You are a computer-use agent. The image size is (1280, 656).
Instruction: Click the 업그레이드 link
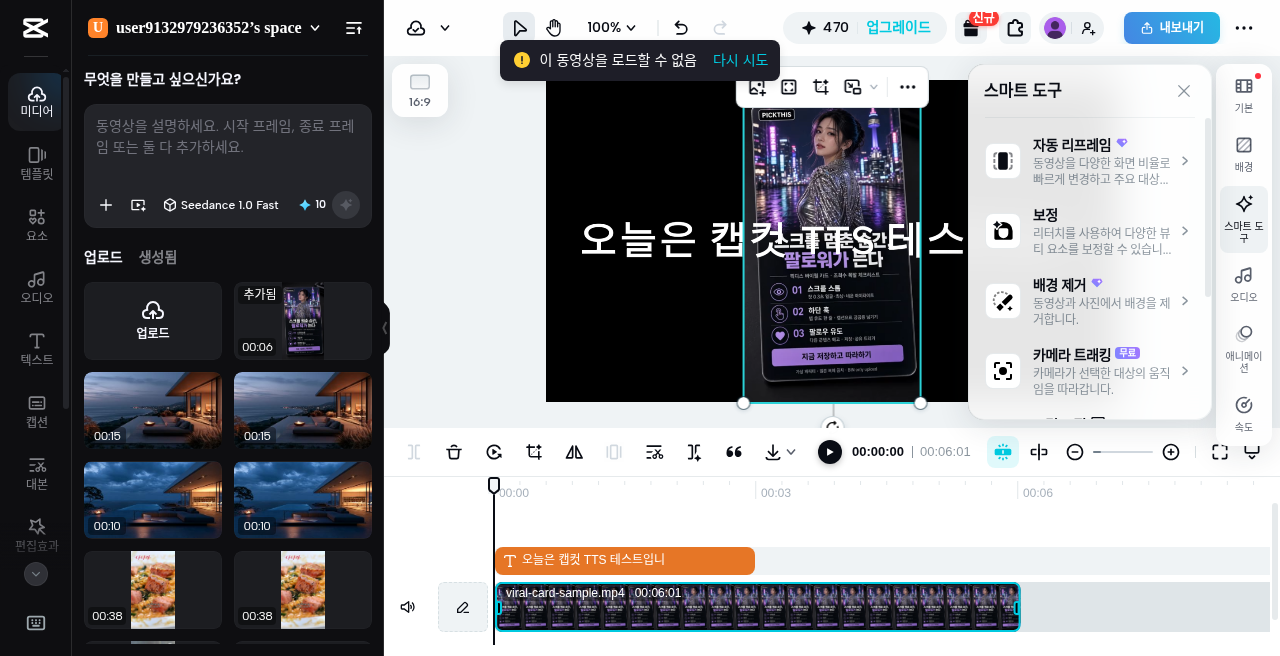pos(898,28)
